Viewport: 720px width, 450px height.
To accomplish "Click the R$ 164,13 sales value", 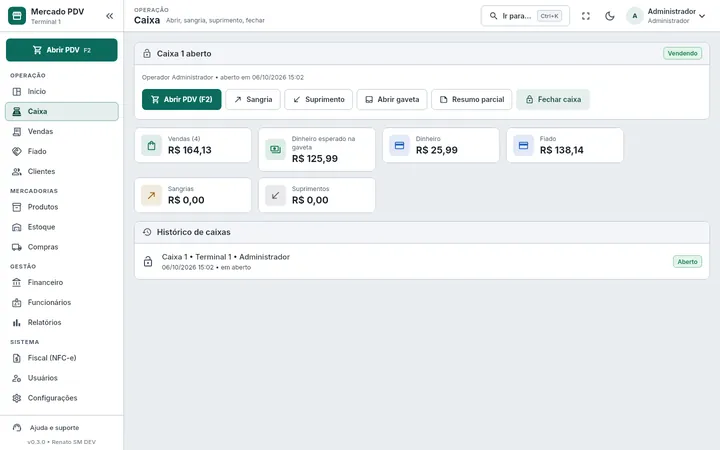I will pyautogui.click(x=190, y=150).
